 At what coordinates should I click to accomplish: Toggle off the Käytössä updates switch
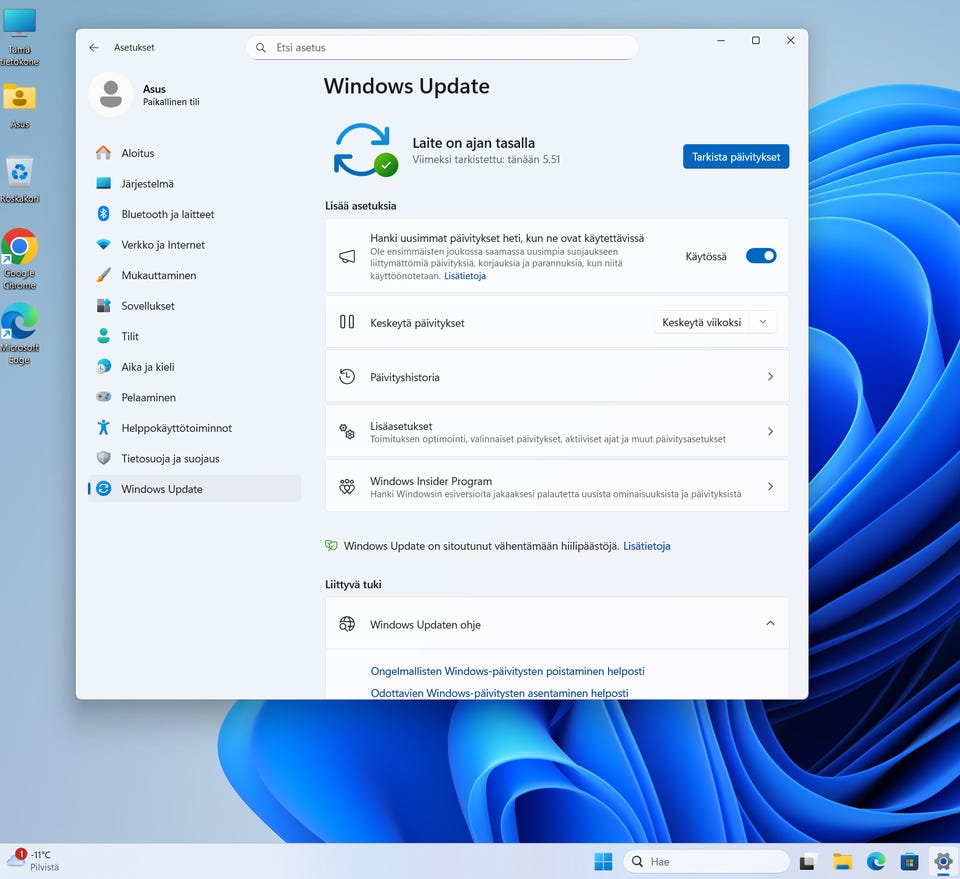click(x=761, y=256)
